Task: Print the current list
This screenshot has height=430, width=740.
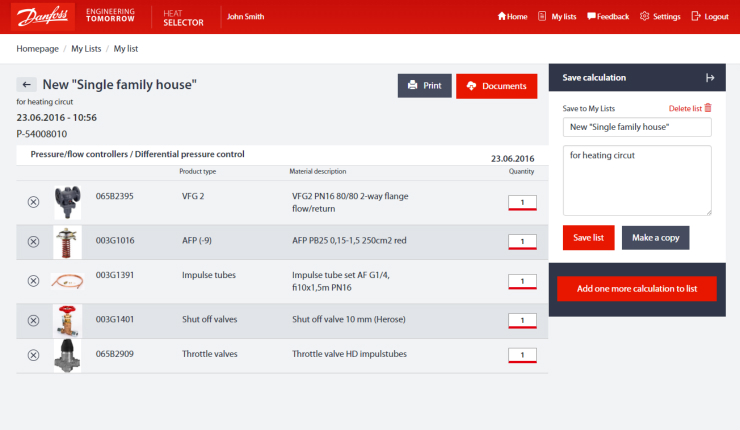Action: [x=424, y=86]
